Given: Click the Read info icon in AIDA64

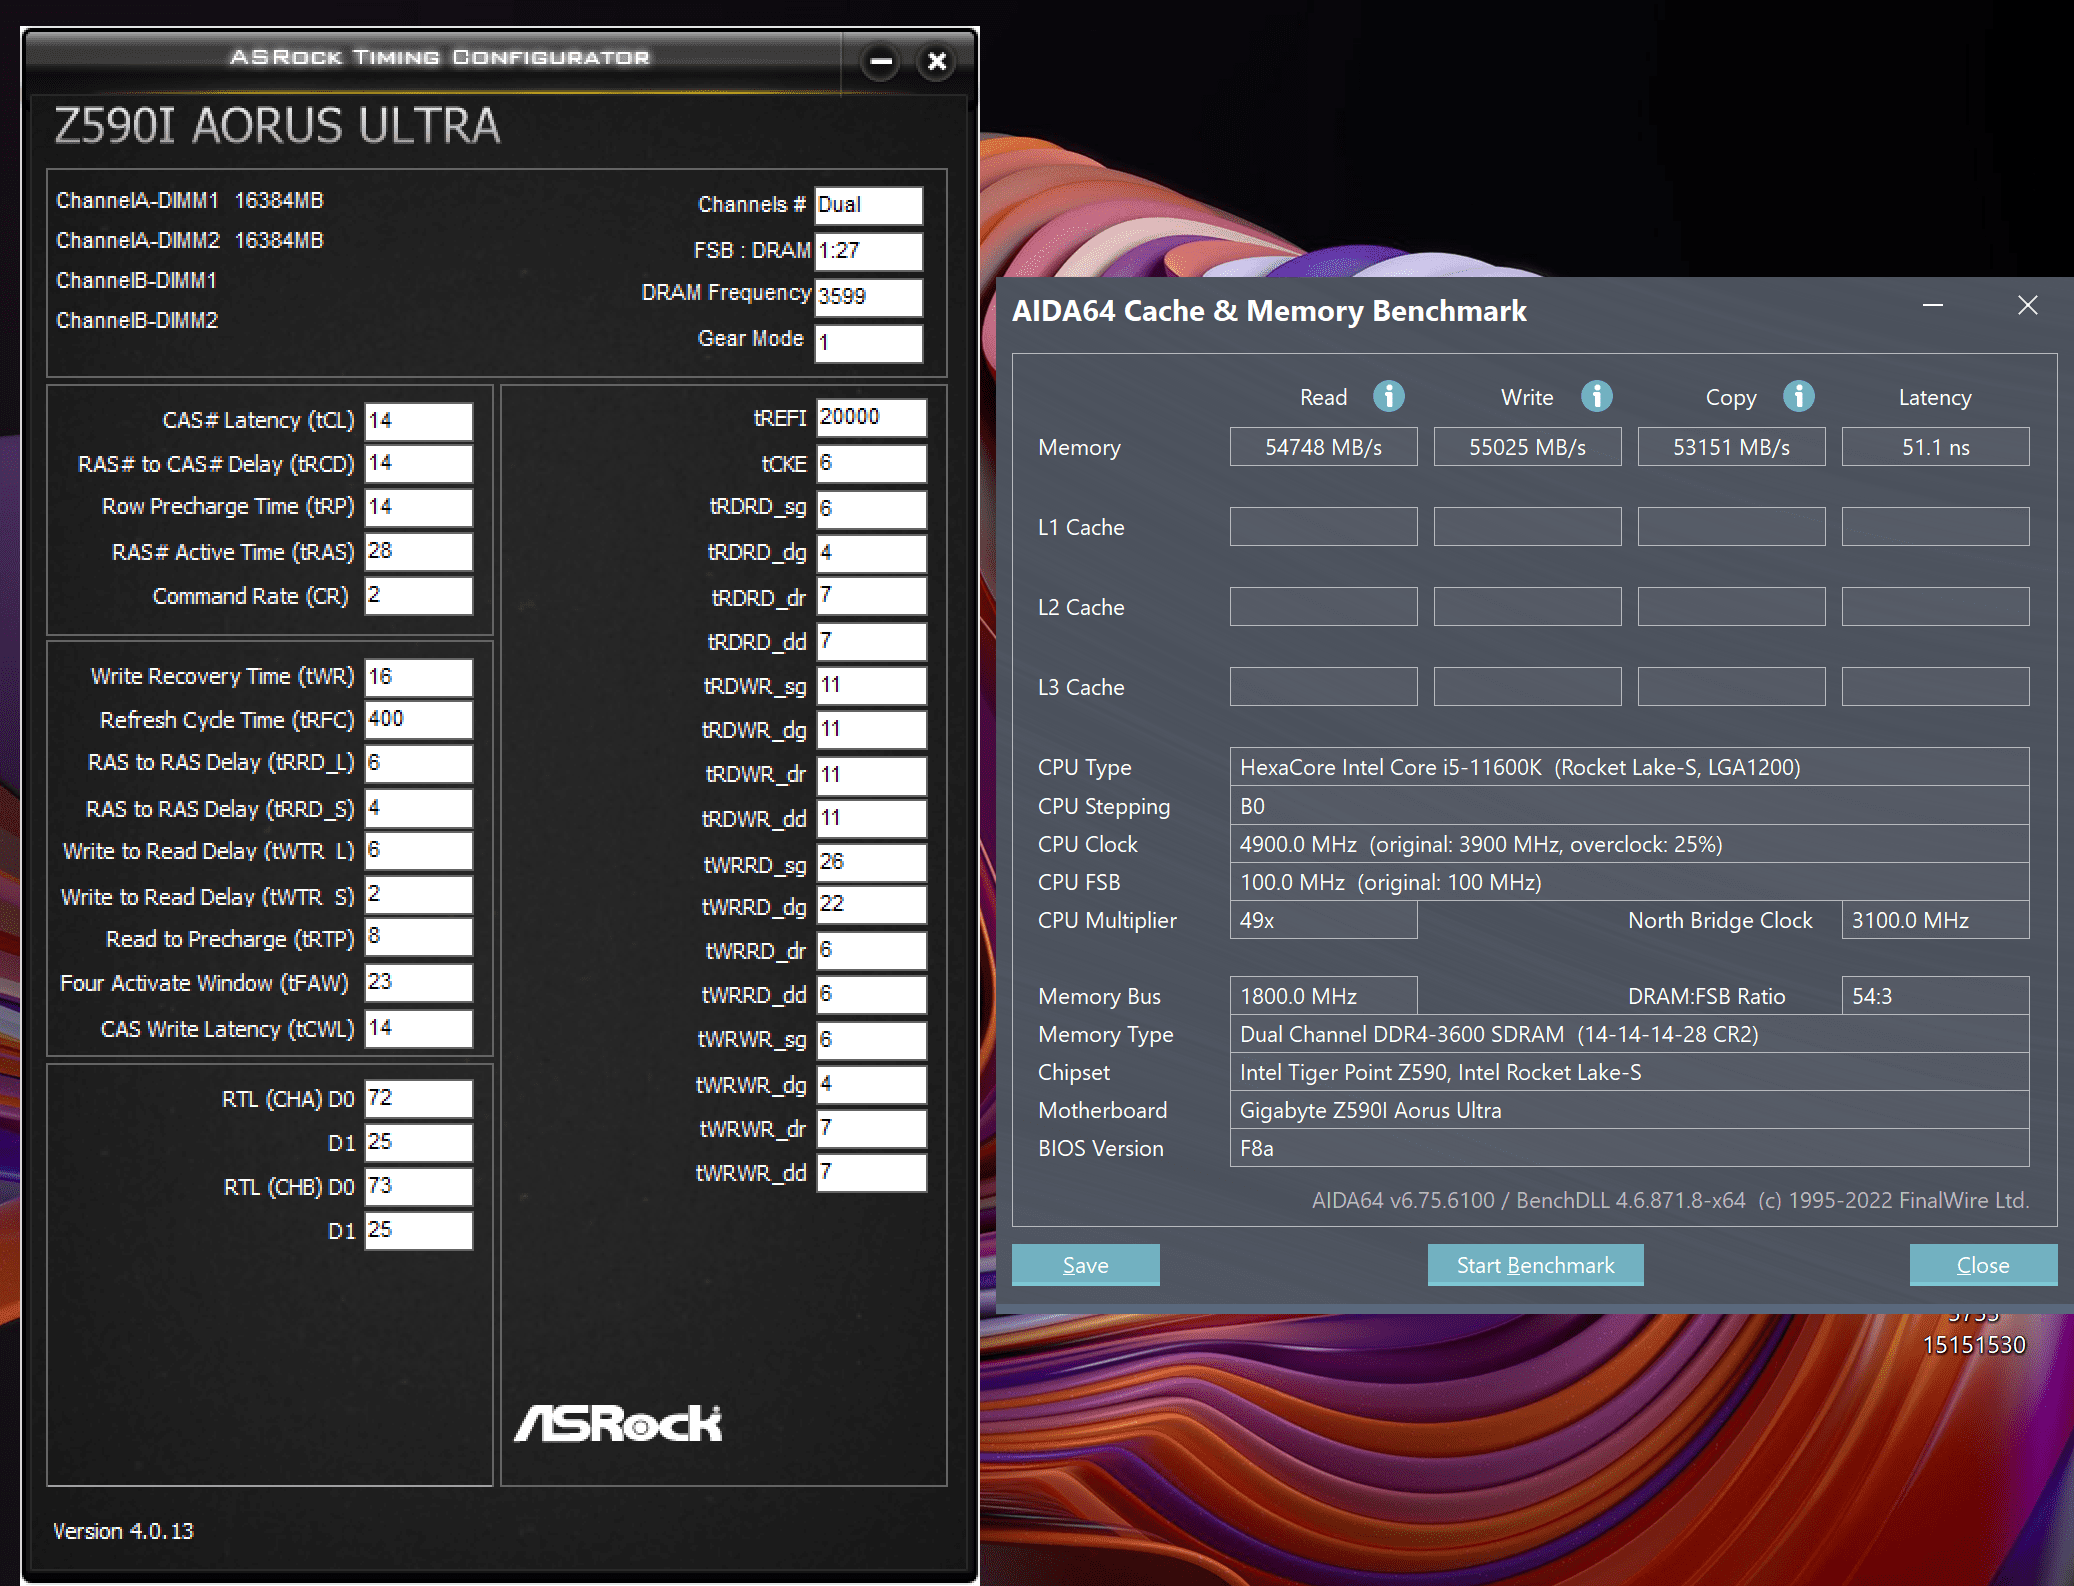Looking at the screenshot, I should coord(1388,396).
